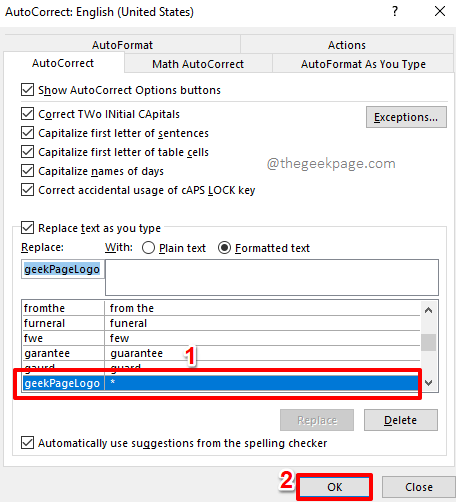Confirm with the OK button
Screen dimensions: 456x502
[334, 487]
